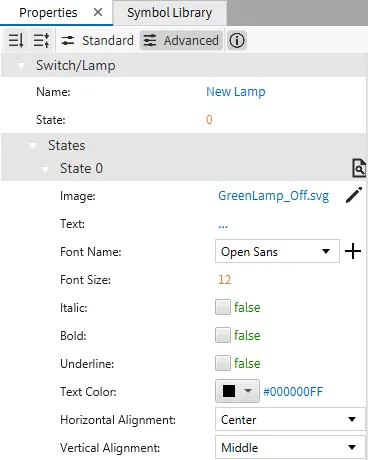The image size is (368, 460).
Task: Open the Vertical Alignment dropdown
Action: point(290,447)
